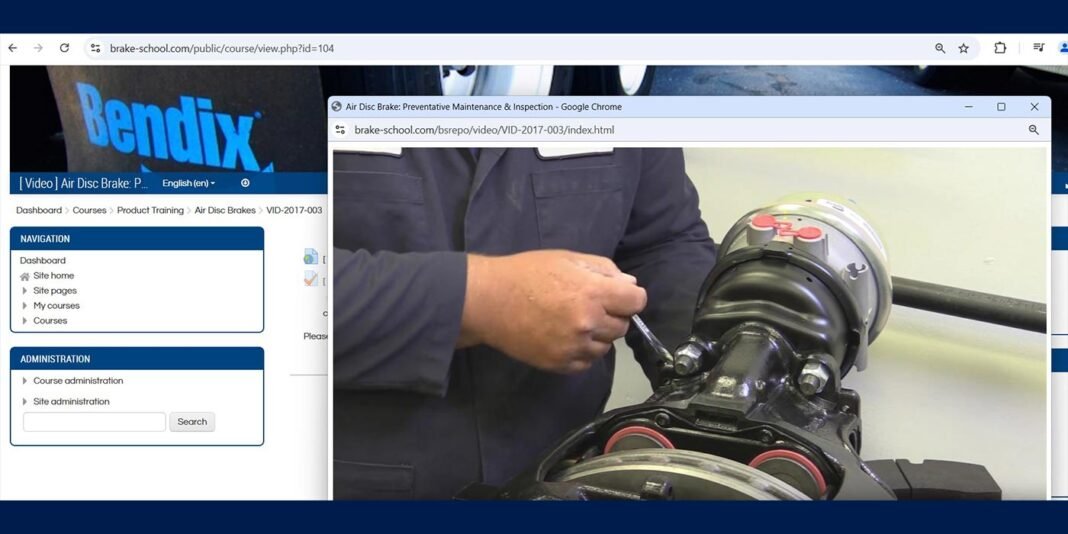1068x534 pixels.
Task: Open the browser extensions puzzle icon
Action: point(1000,48)
